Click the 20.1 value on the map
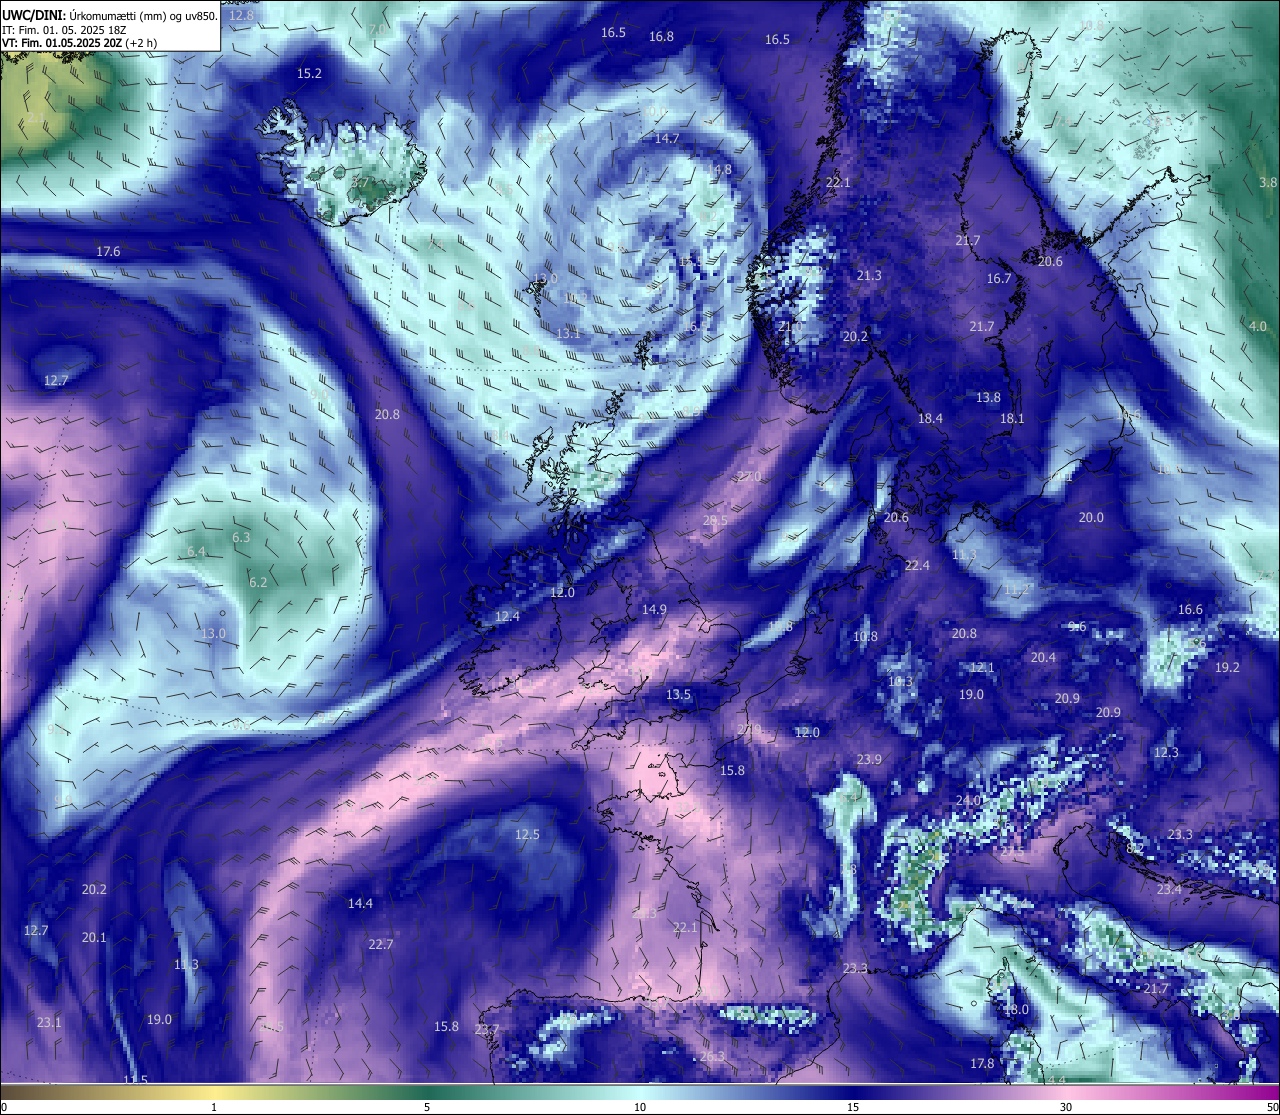This screenshot has width=1280, height=1115. pos(94,938)
